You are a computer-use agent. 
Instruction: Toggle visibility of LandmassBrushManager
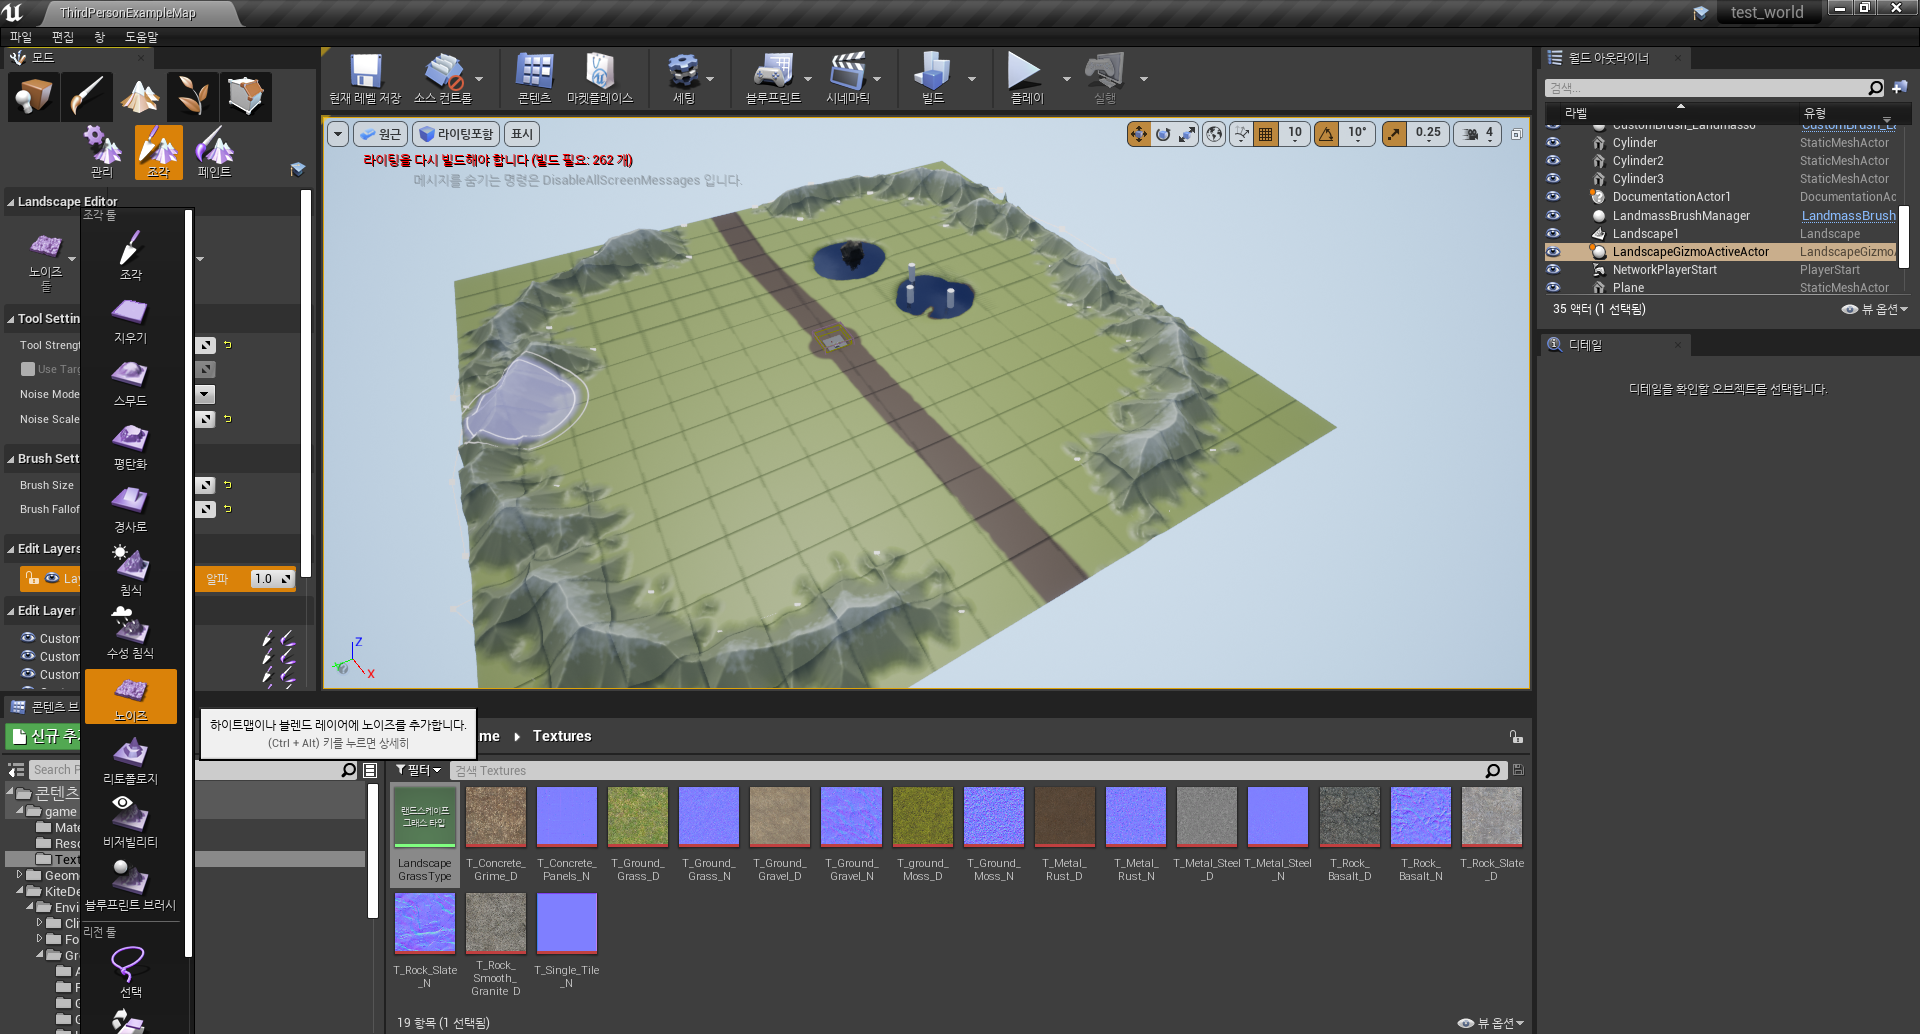1553,215
